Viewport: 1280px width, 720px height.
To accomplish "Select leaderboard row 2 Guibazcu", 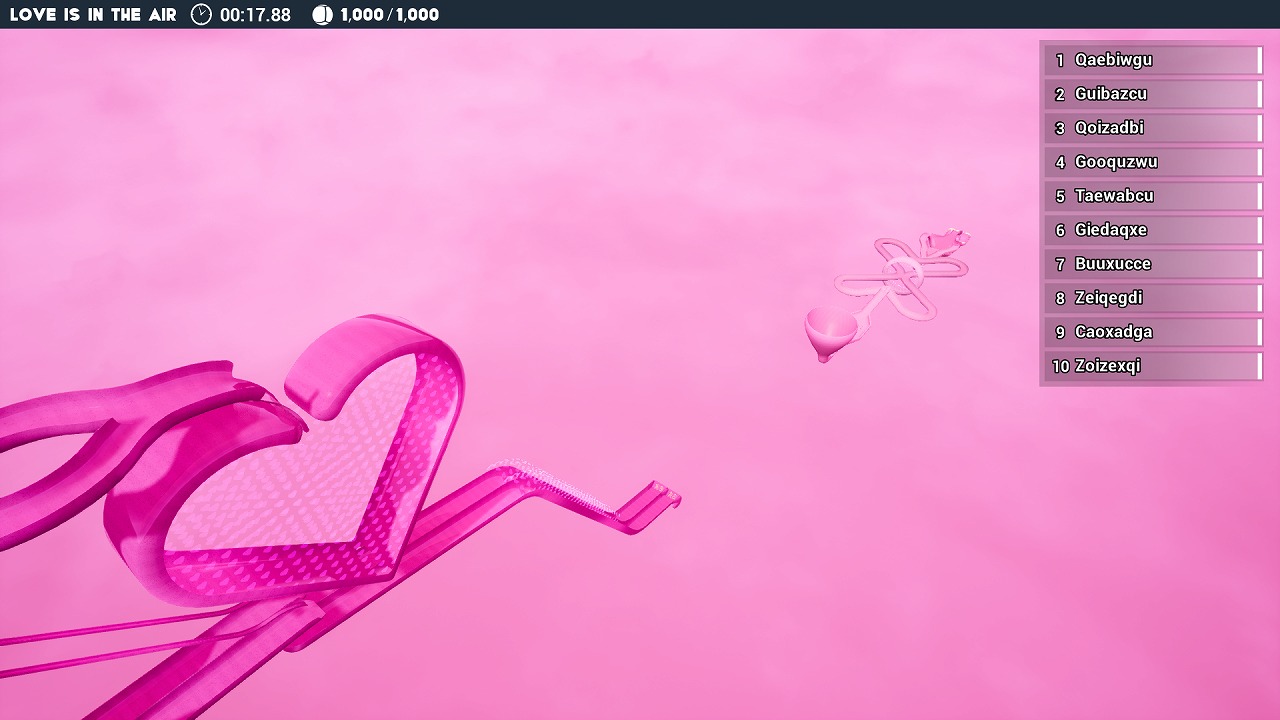I will click(x=1153, y=94).
